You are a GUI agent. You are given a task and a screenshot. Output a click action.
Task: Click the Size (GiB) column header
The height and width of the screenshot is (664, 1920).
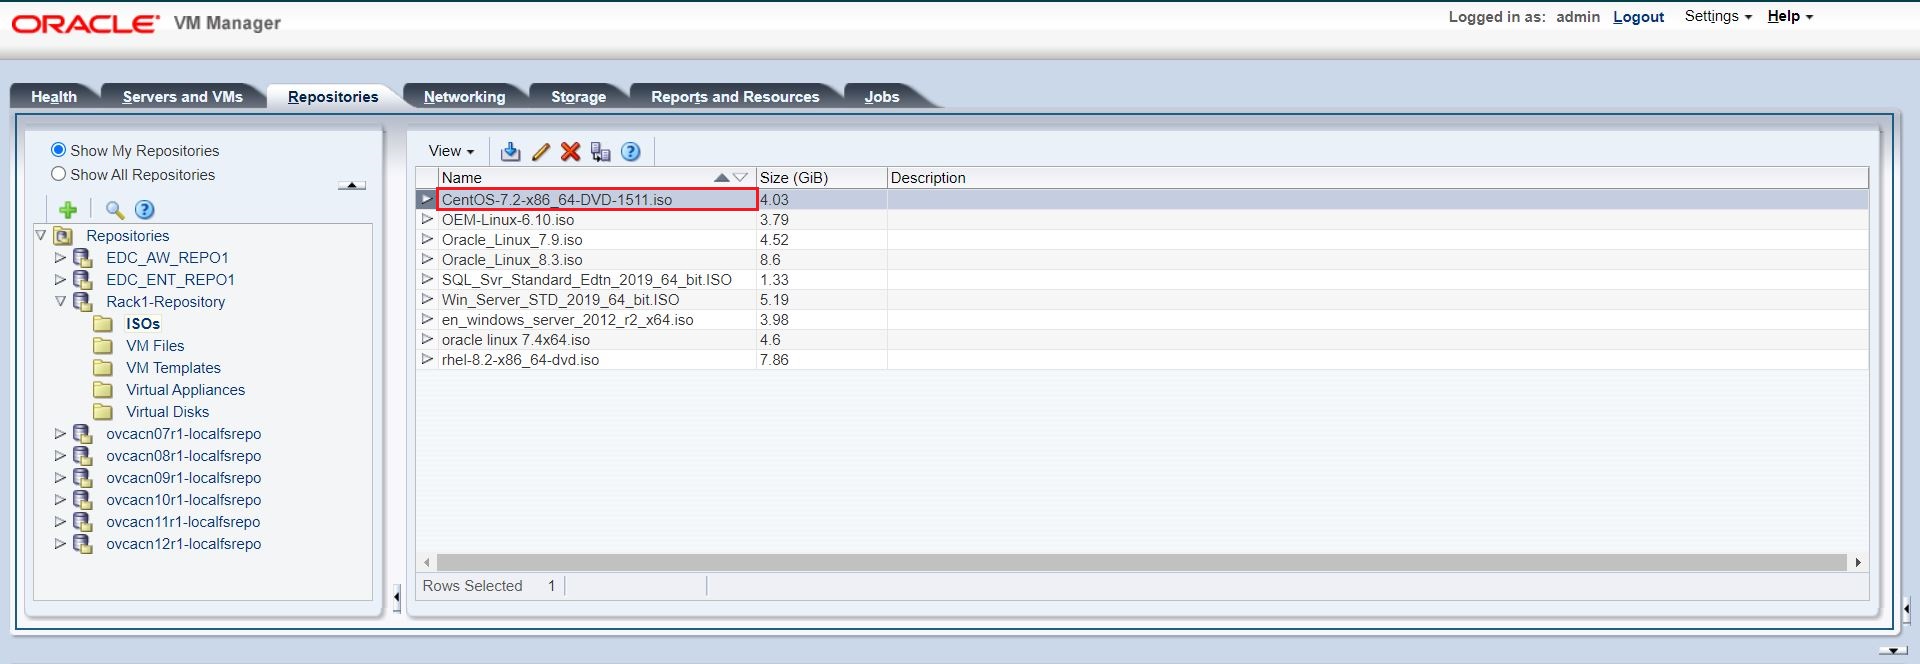(821, 177)
